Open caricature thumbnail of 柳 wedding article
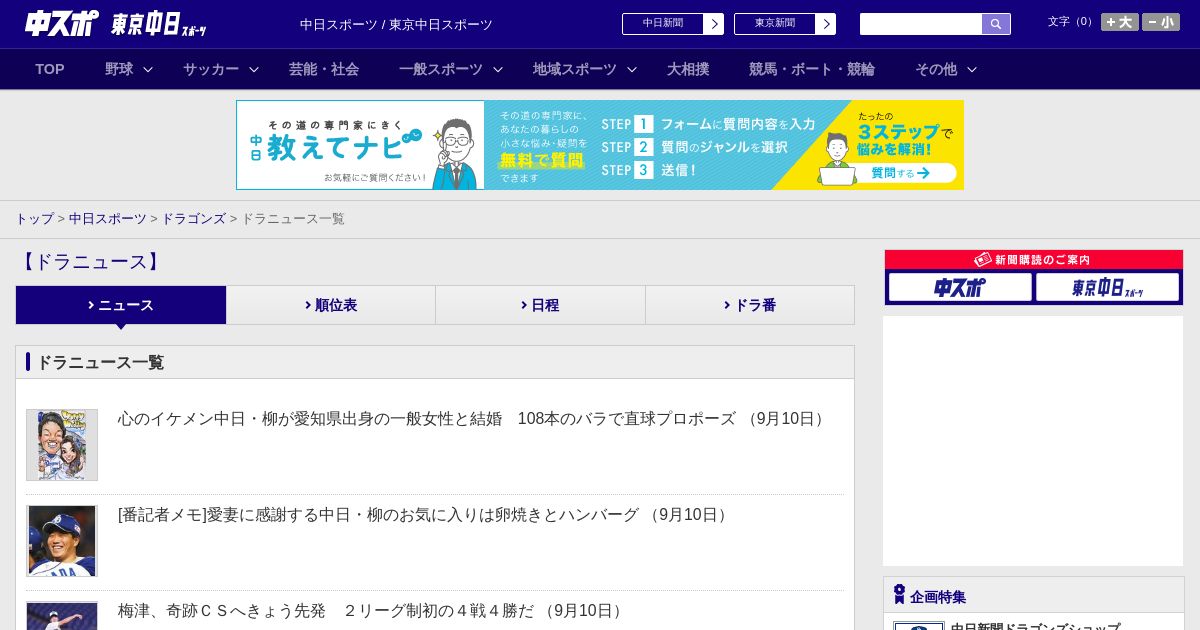Screen dimensions: 1200x630 (x=62, y=445)
